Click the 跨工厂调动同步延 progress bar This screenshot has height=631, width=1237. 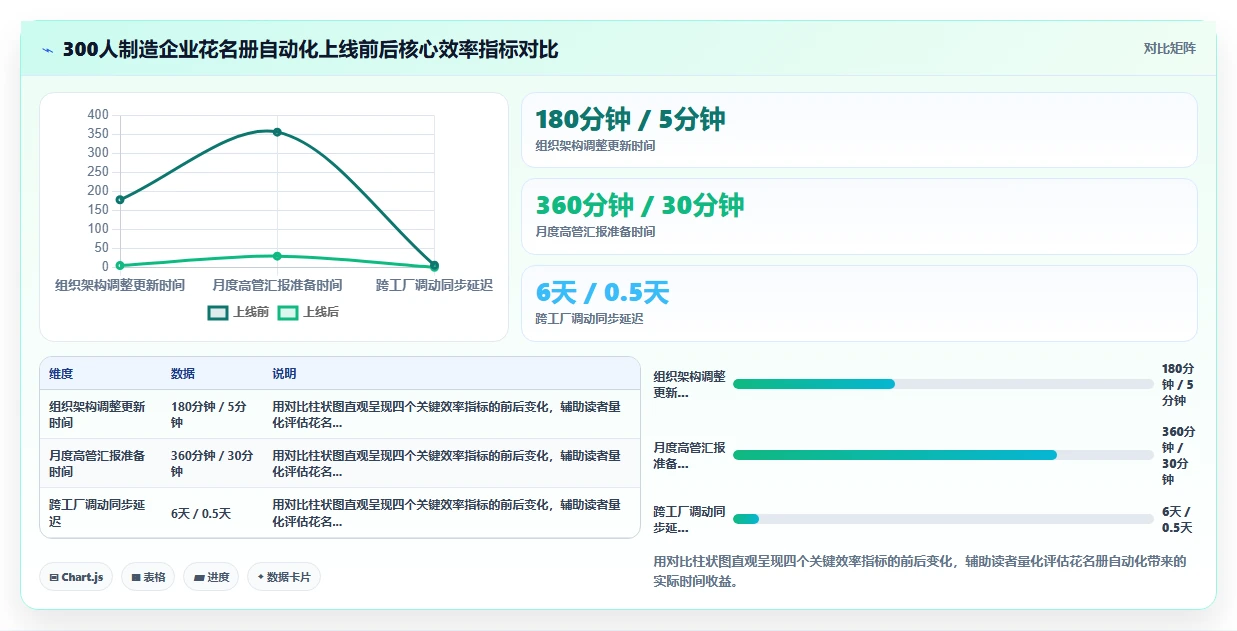pos(943,519)
